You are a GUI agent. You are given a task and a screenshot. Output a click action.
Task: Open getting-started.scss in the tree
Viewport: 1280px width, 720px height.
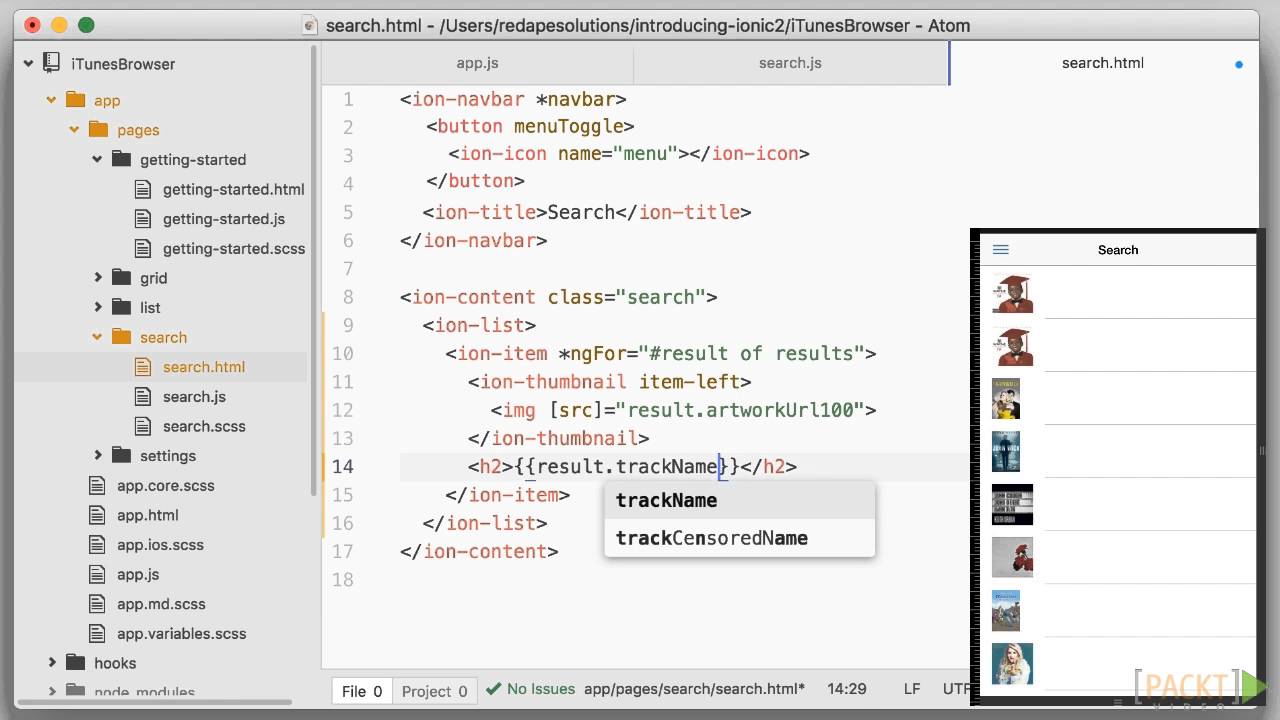point(234,248)
